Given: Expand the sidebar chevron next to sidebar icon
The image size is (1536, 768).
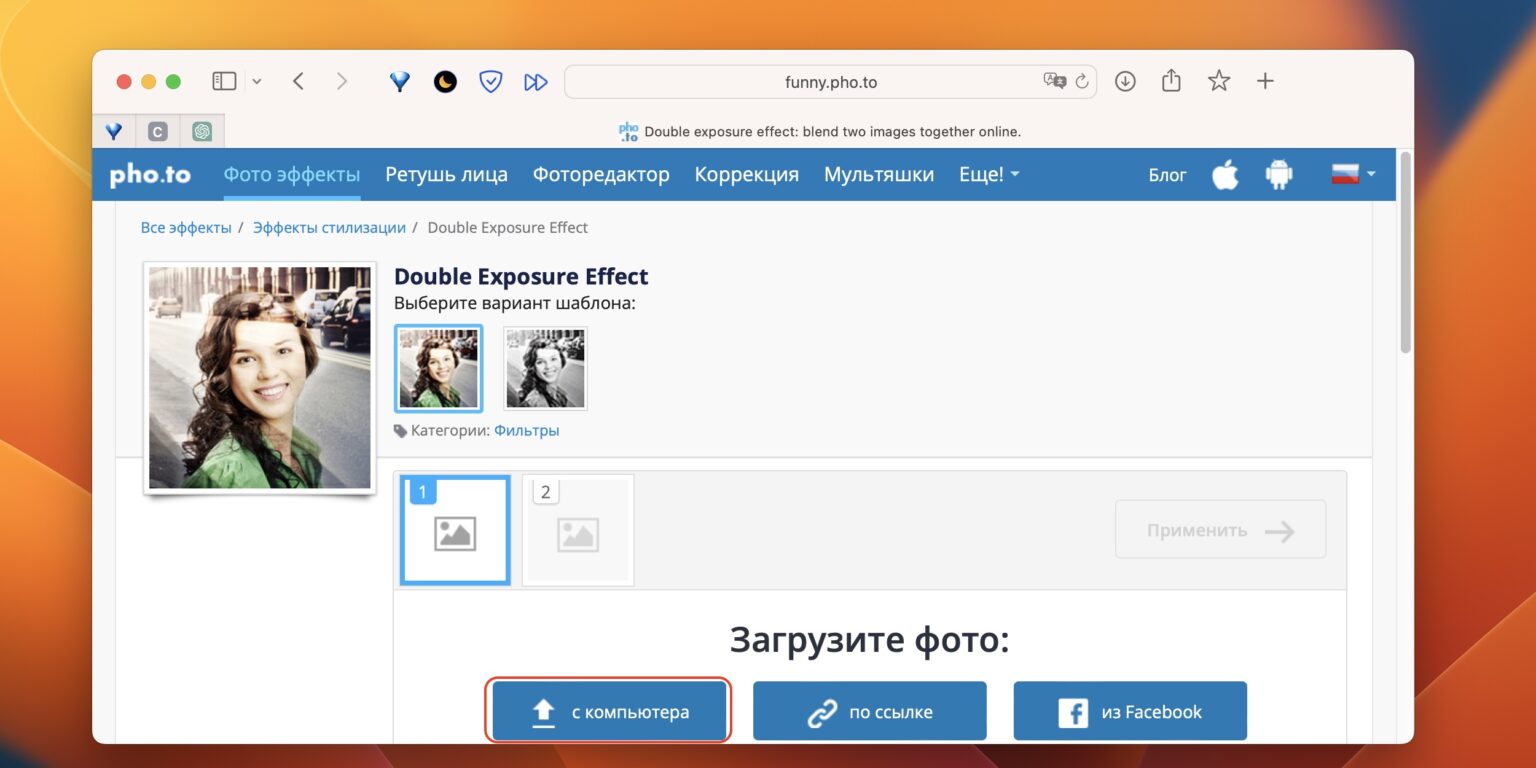Looking at the screenshot, I should tap(255, 80).
